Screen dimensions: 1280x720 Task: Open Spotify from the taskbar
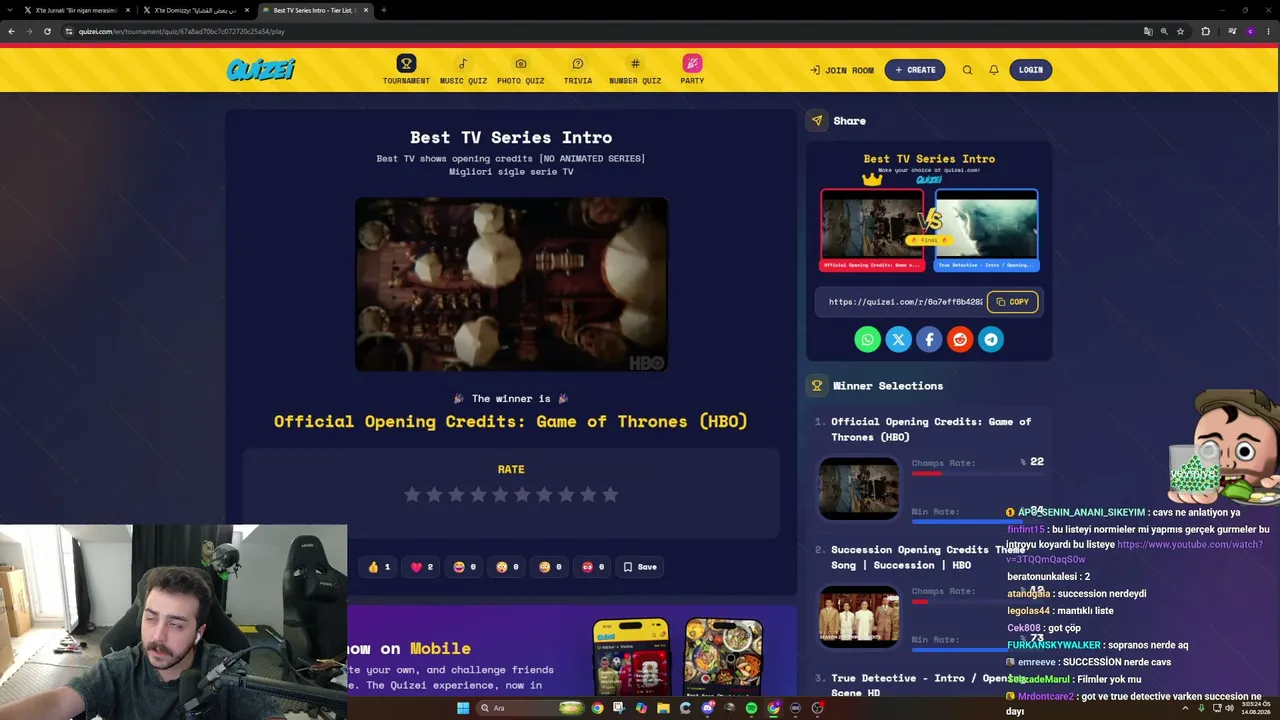click(x=751, y=708)
